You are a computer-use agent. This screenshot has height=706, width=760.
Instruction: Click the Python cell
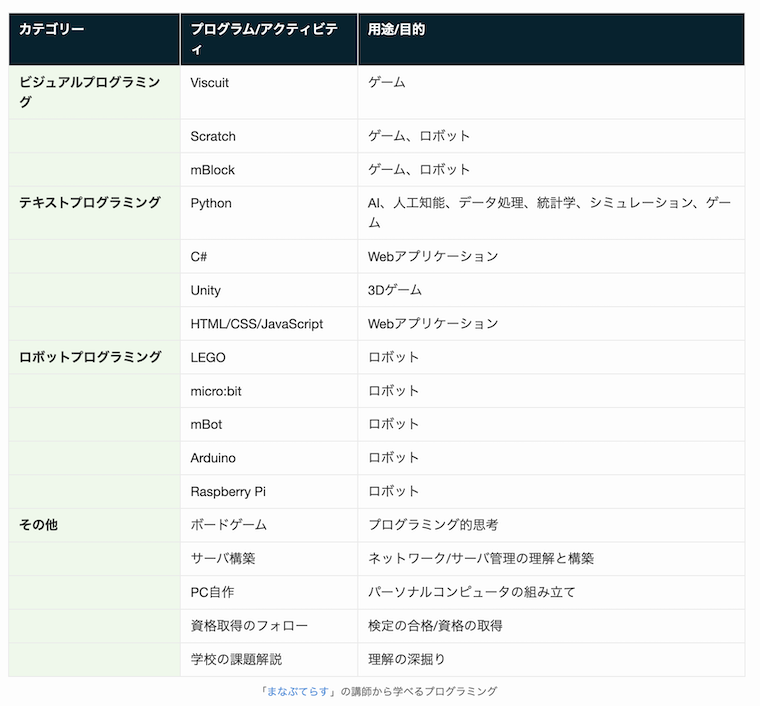(269, 213)
